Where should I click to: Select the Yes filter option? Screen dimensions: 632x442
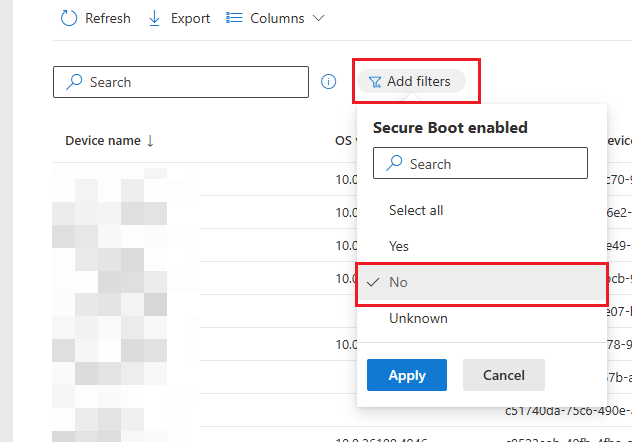(x=399, y=246)
